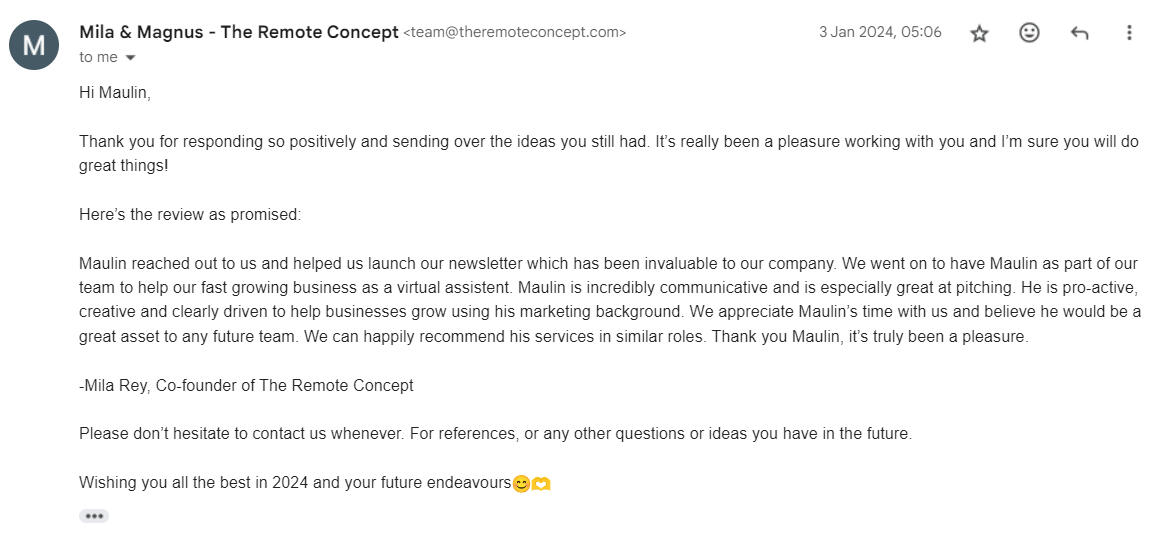Click the "Wishing you all the best in 2024" text
This screenshot has height=533, width=1154.
point(294,483)
